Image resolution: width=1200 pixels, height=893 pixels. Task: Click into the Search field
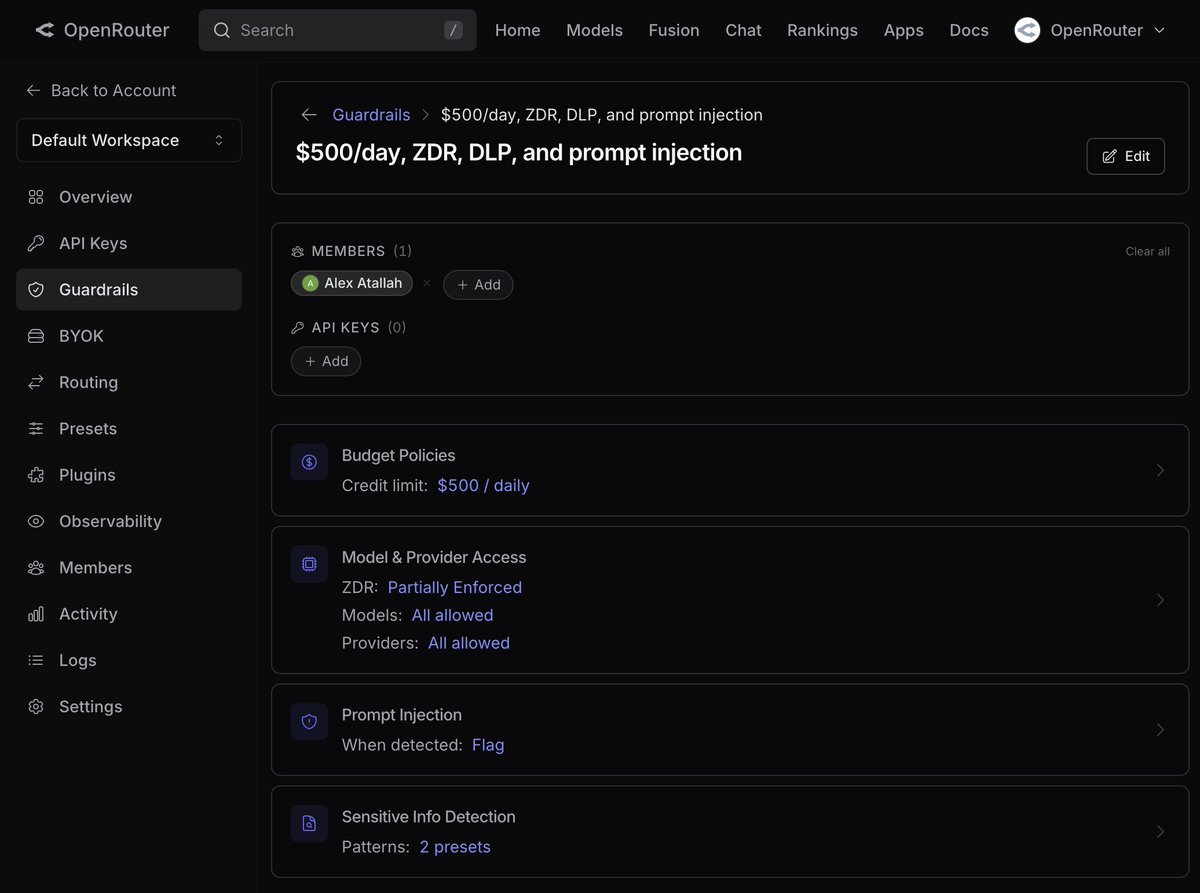coord(337,30)
